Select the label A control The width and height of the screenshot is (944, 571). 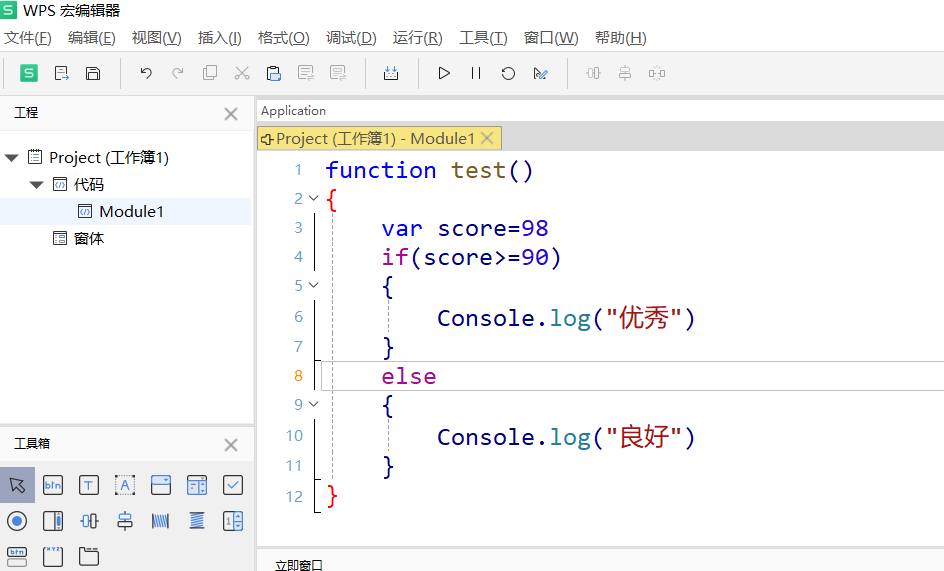(125, 485)
